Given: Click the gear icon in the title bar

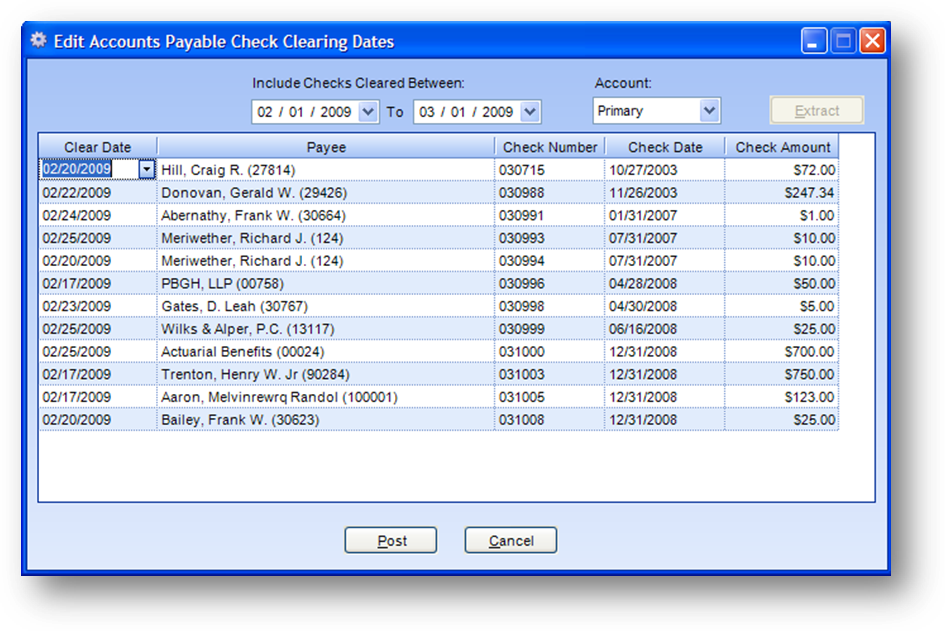Looking at the screenshot, I should 38,41.
